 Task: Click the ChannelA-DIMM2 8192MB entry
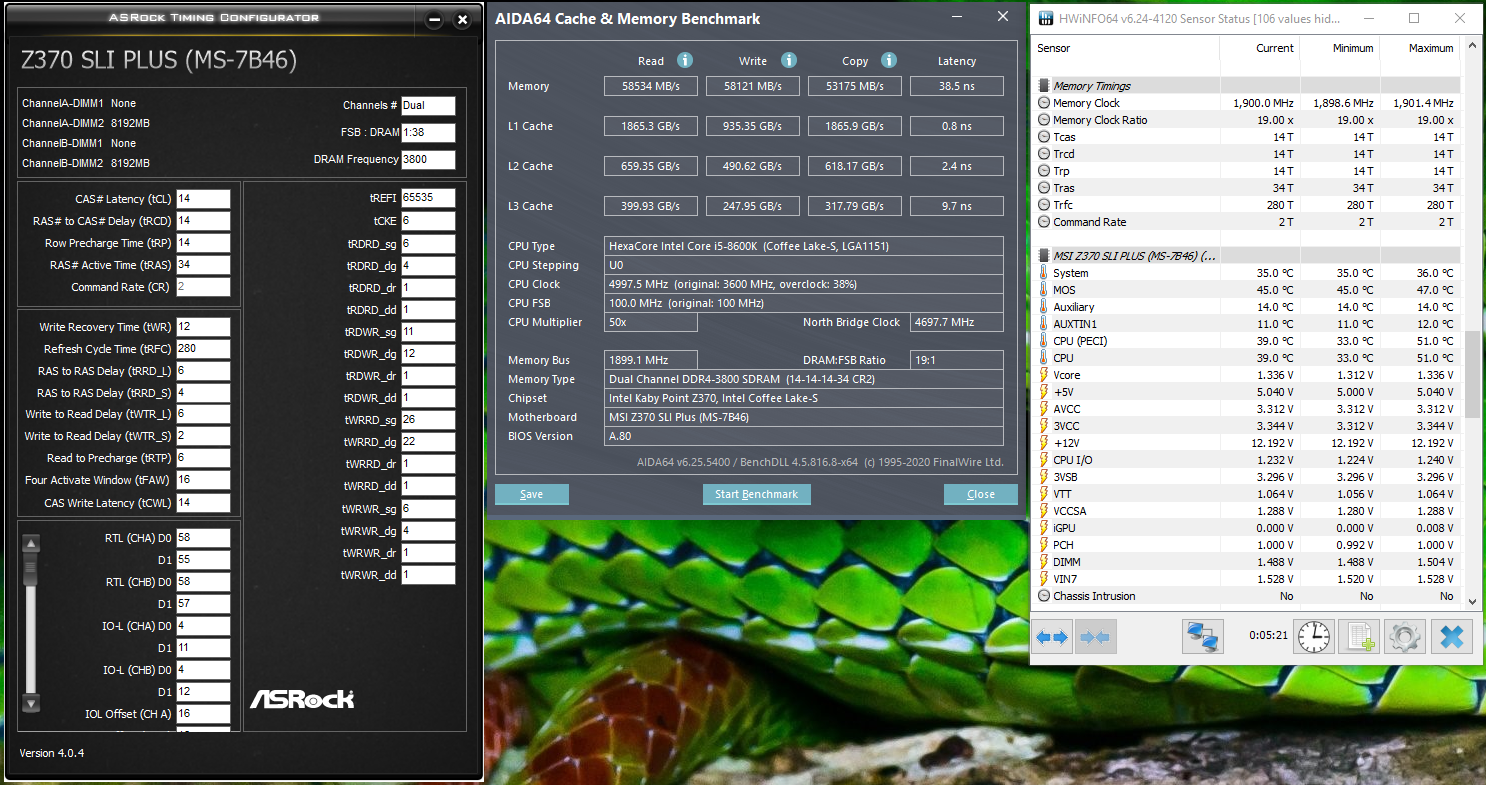(86, 123)
